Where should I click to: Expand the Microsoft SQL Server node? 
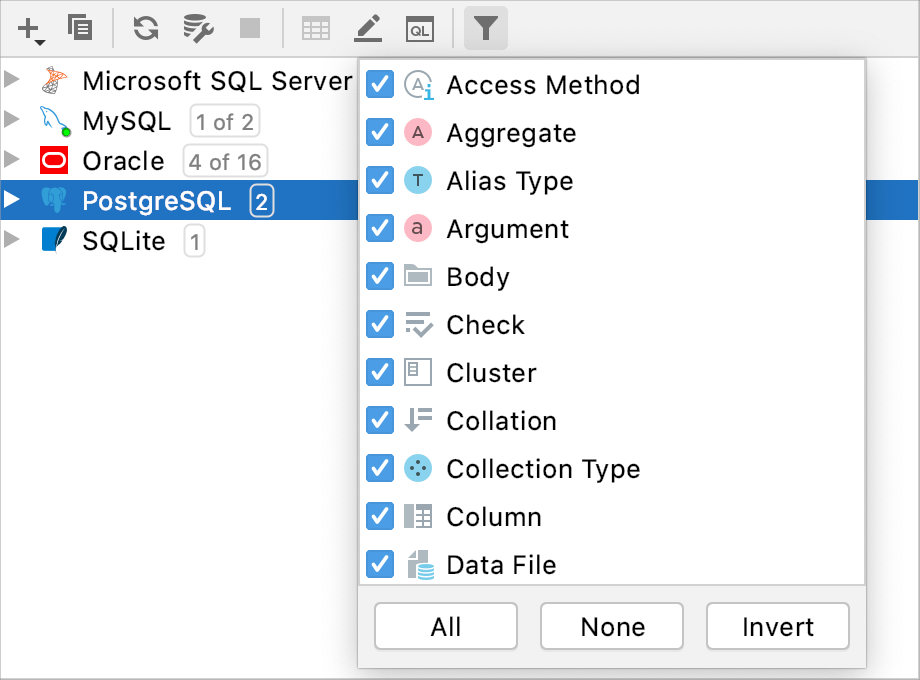click(x=12, y=81)
